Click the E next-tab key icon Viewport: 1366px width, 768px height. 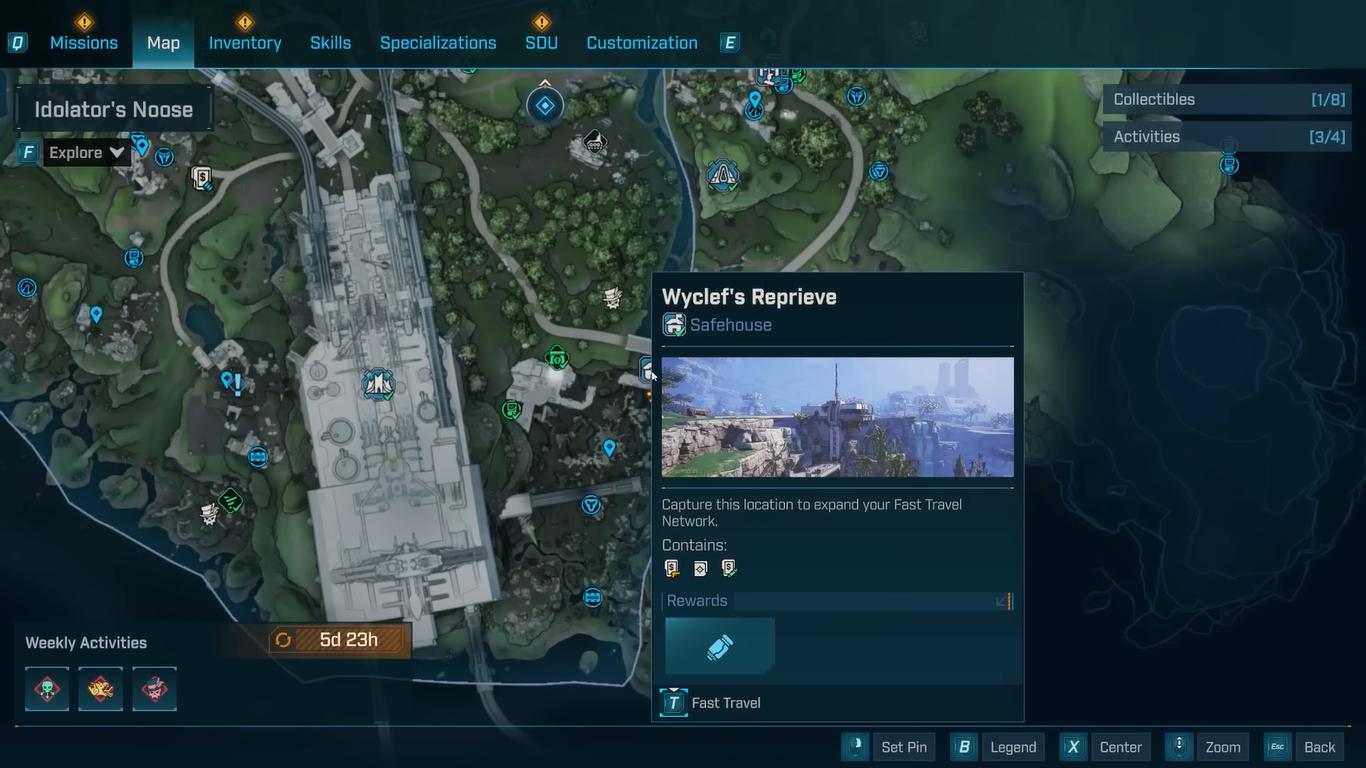[x=730, y=43]
